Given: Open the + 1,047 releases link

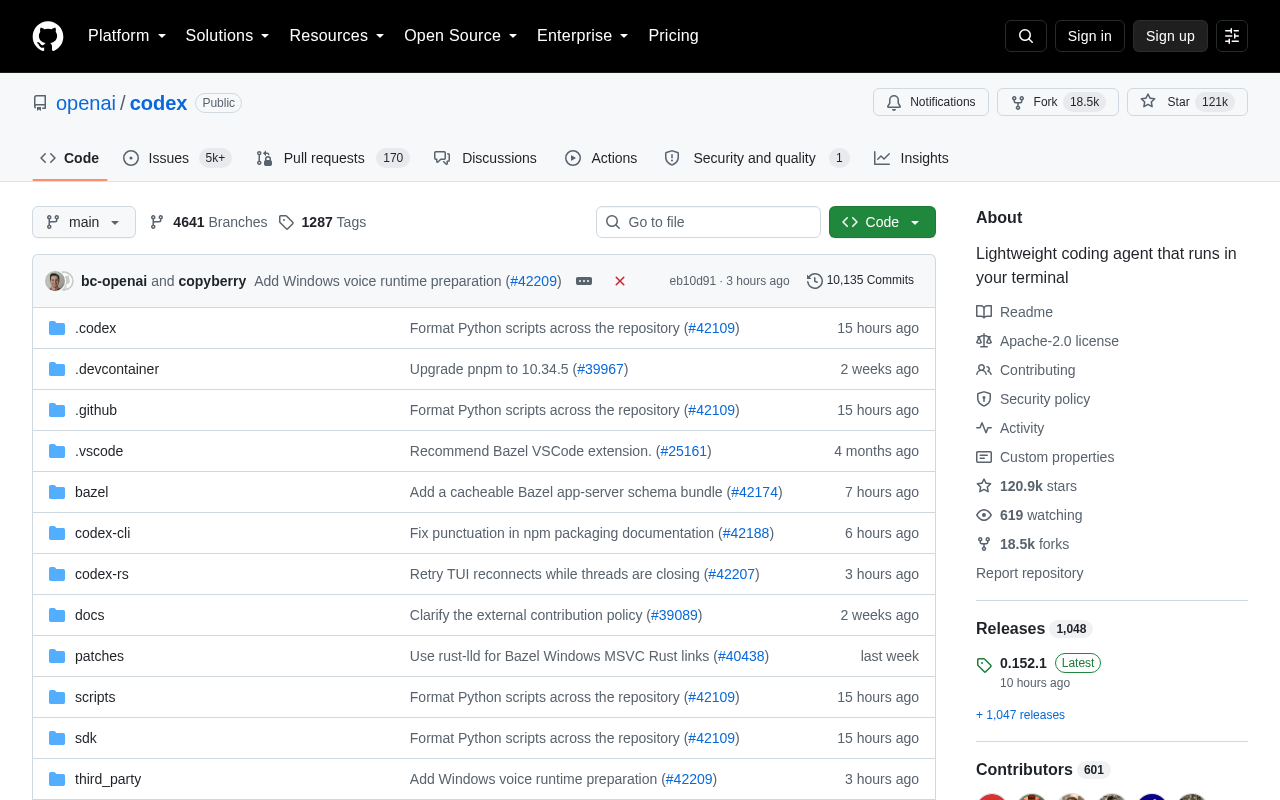Looking at the screenshot, I should (1020, 715).
